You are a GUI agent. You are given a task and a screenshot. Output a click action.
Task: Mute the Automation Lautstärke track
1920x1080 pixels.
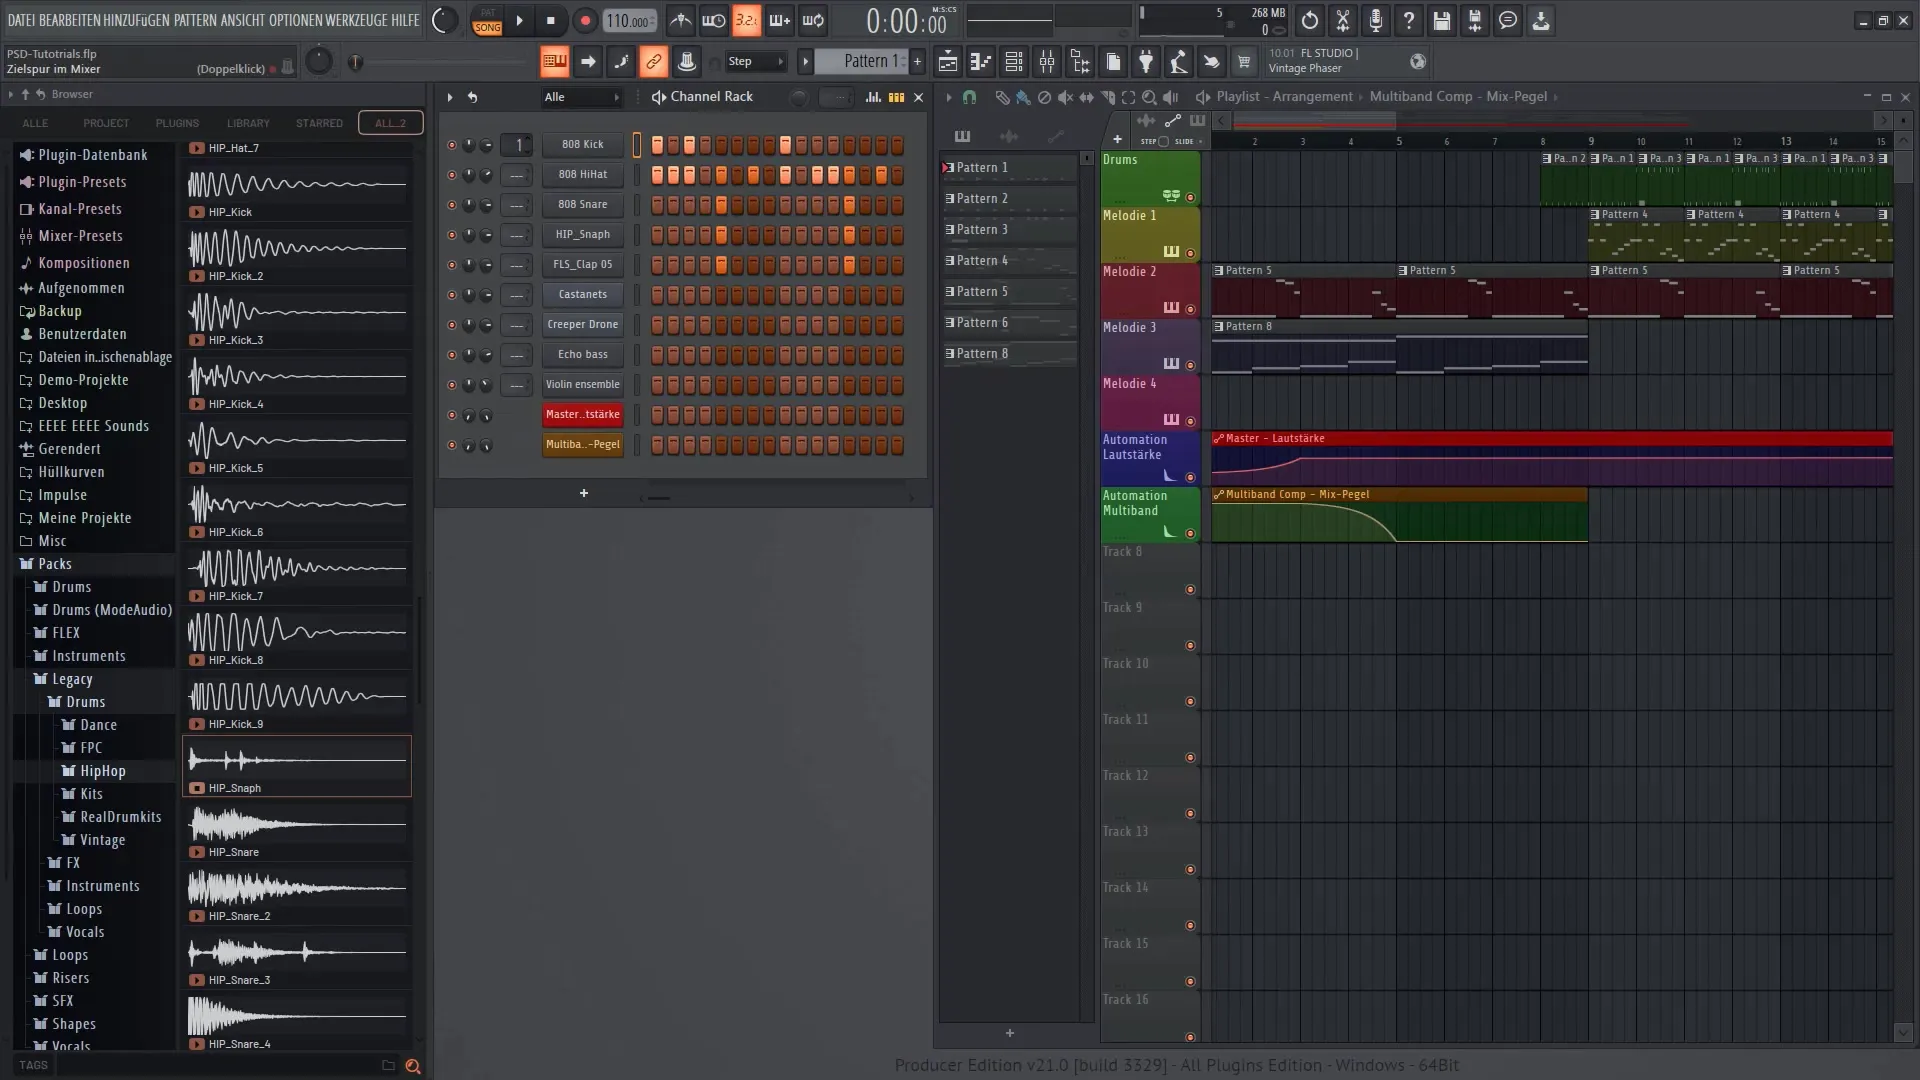(1191, 476)
